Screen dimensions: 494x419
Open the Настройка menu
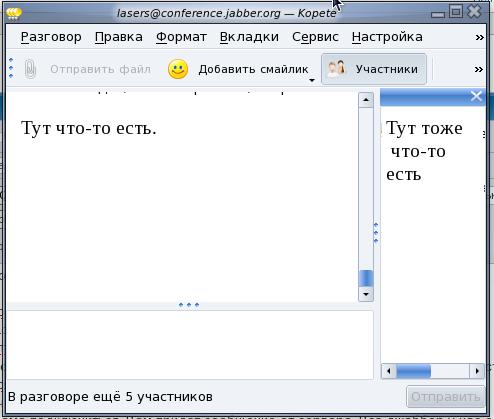pos(387,37)
